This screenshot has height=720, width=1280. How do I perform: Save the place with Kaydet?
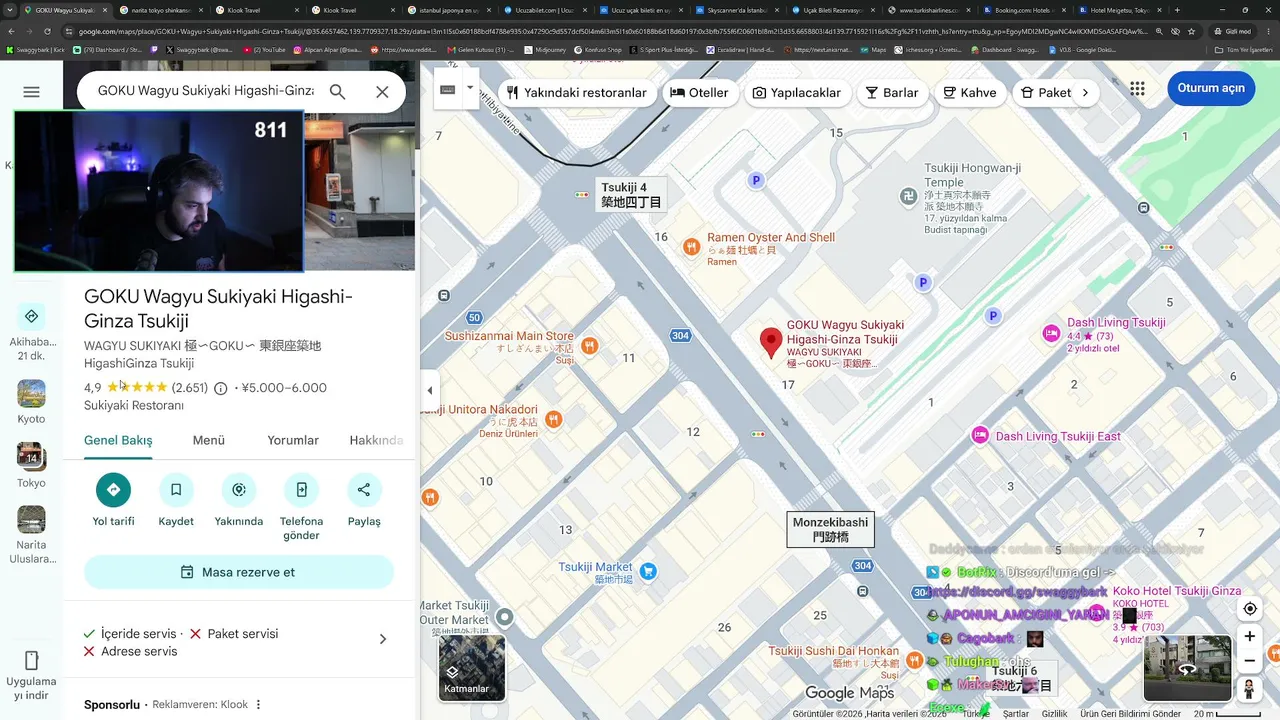click(x=176, y=490)
